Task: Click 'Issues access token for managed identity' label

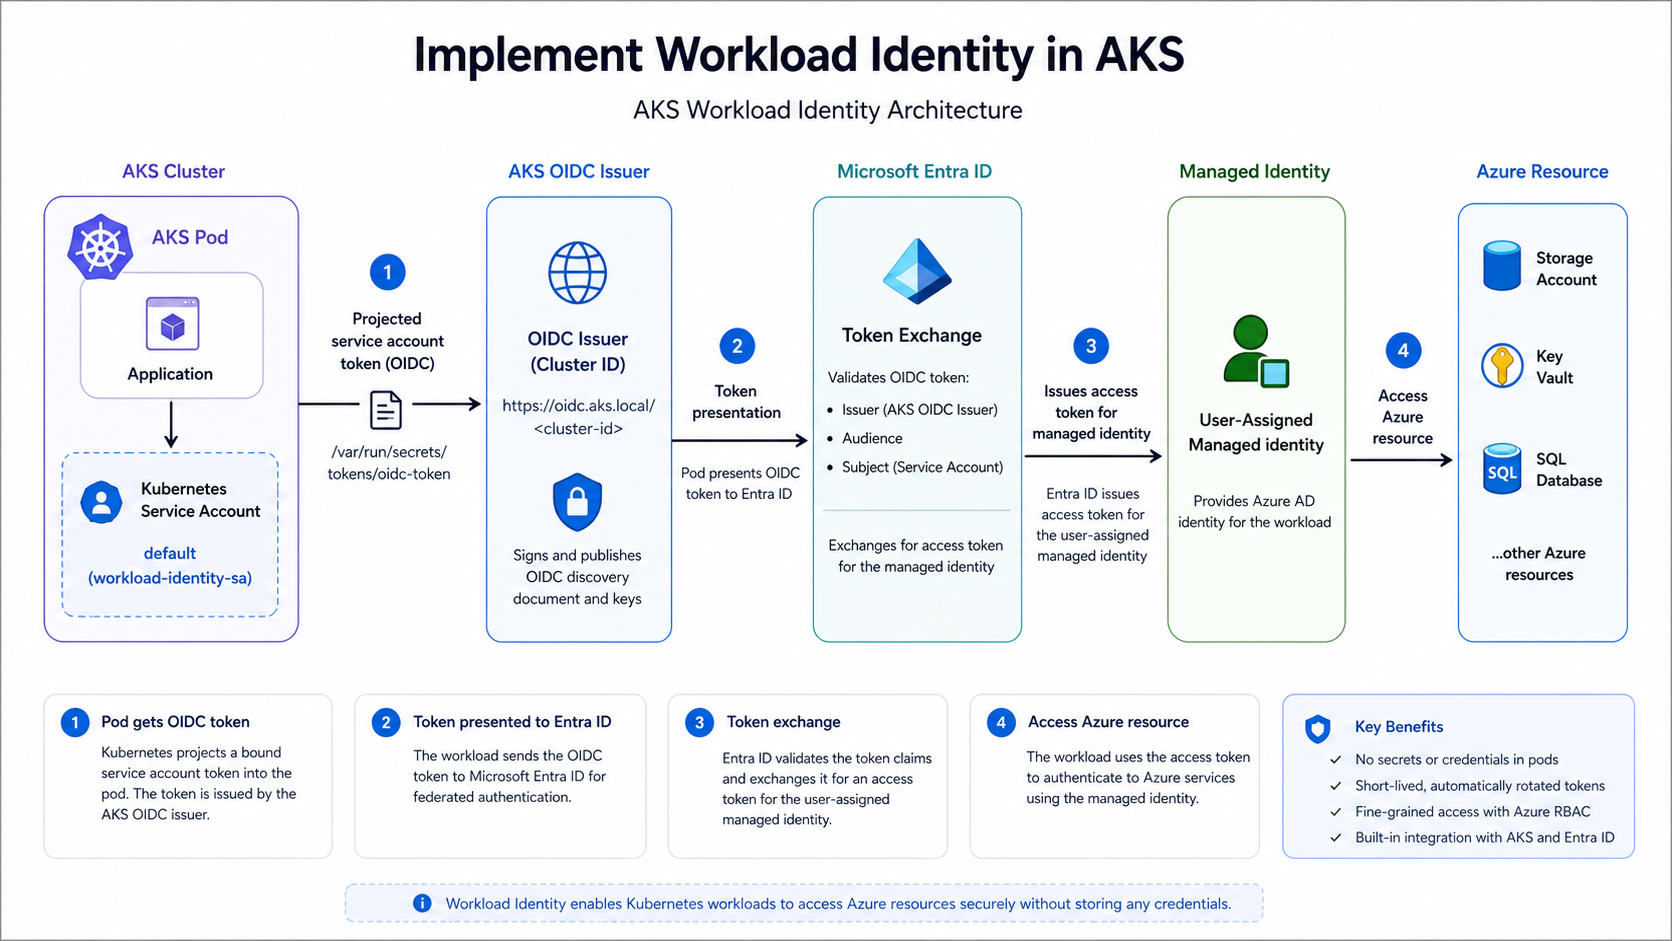Action: pos(1091,412)
